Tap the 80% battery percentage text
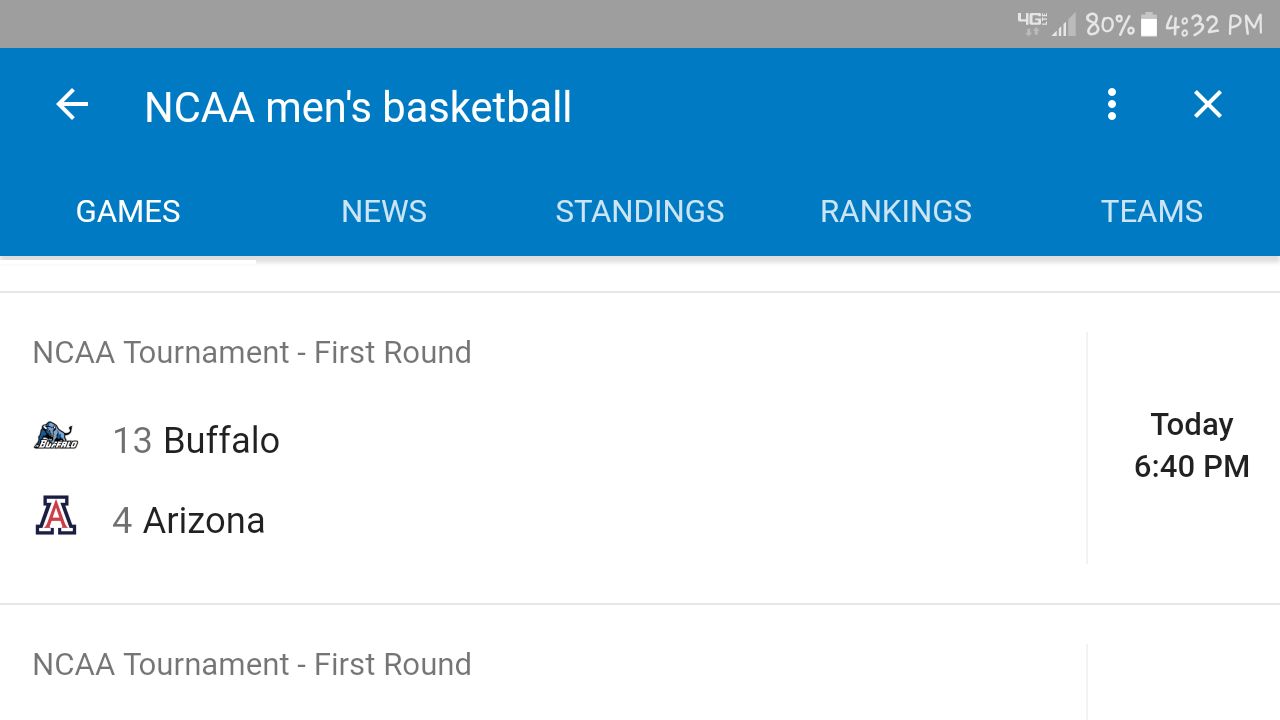This screenshot has height=720, width=1280. pos(1109,25)
